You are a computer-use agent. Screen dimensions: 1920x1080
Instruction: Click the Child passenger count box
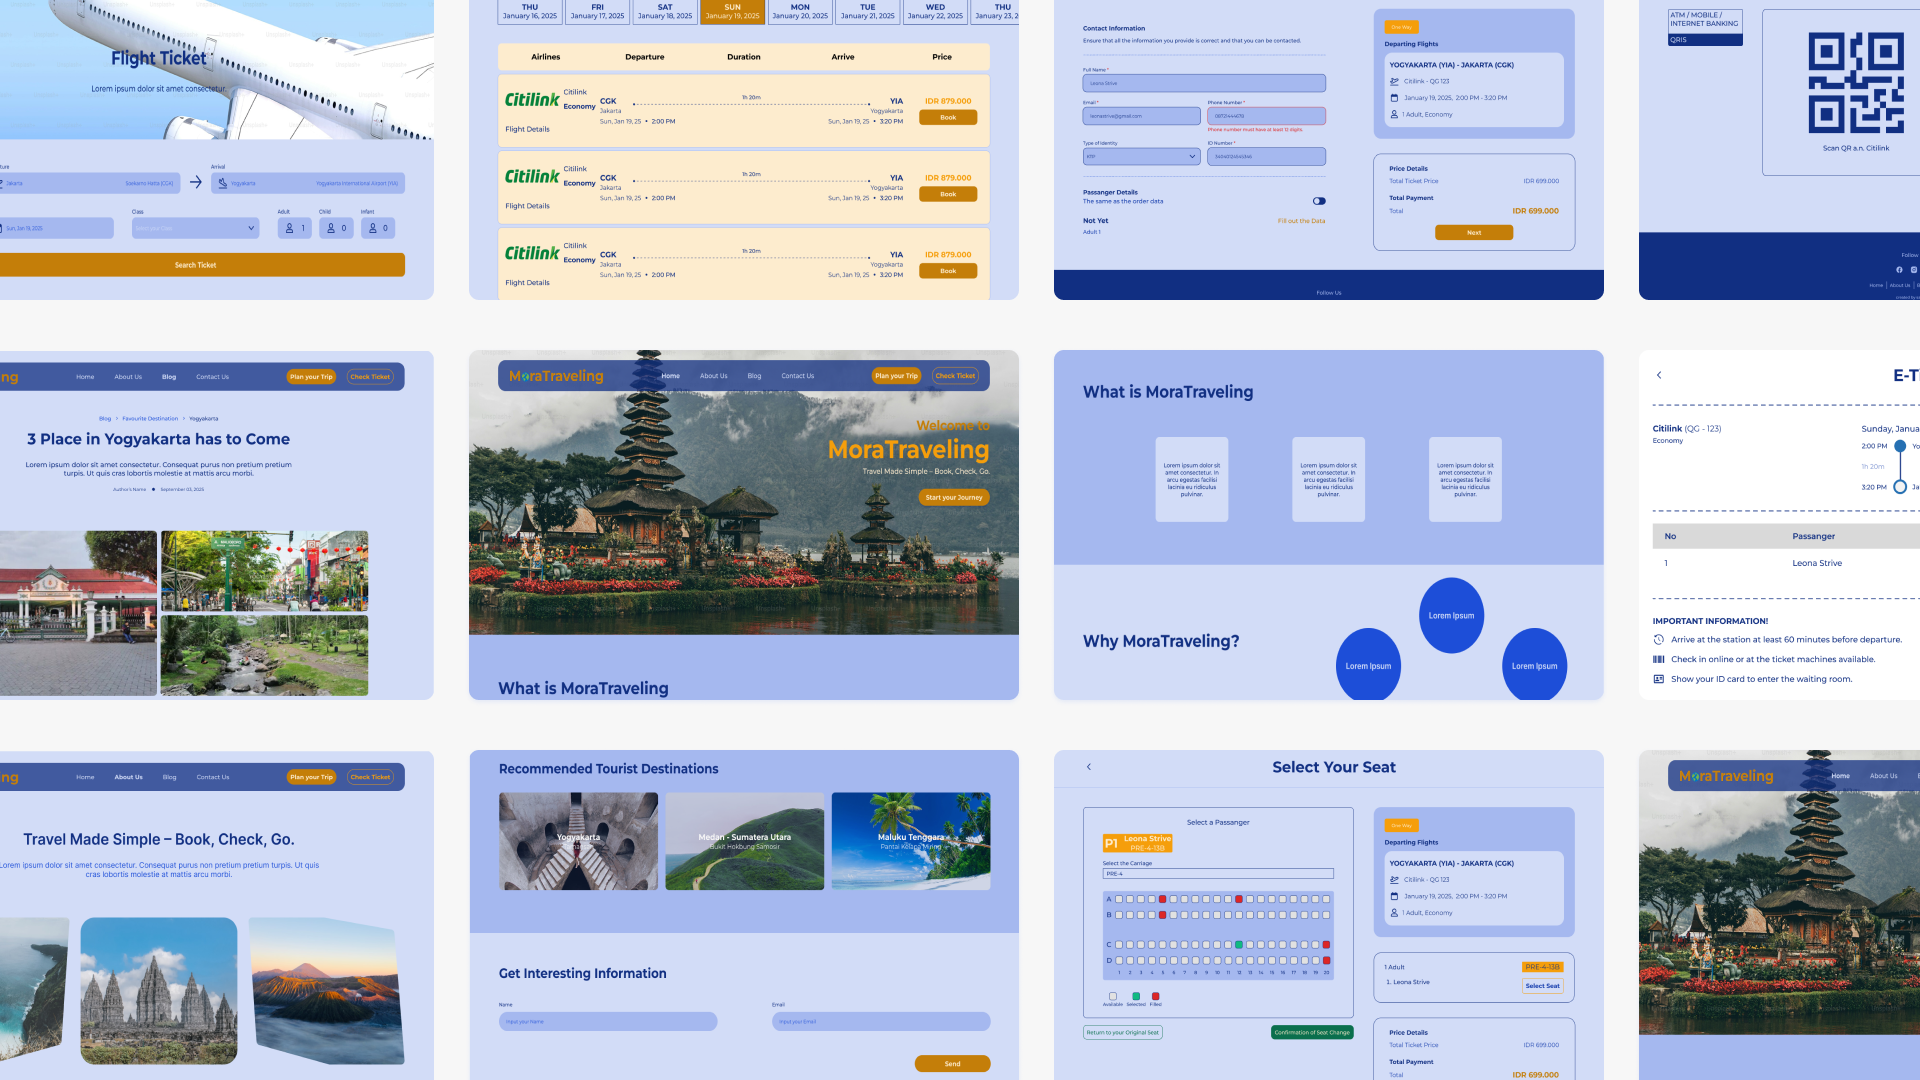pyautogui.click(x=336, y=228)
